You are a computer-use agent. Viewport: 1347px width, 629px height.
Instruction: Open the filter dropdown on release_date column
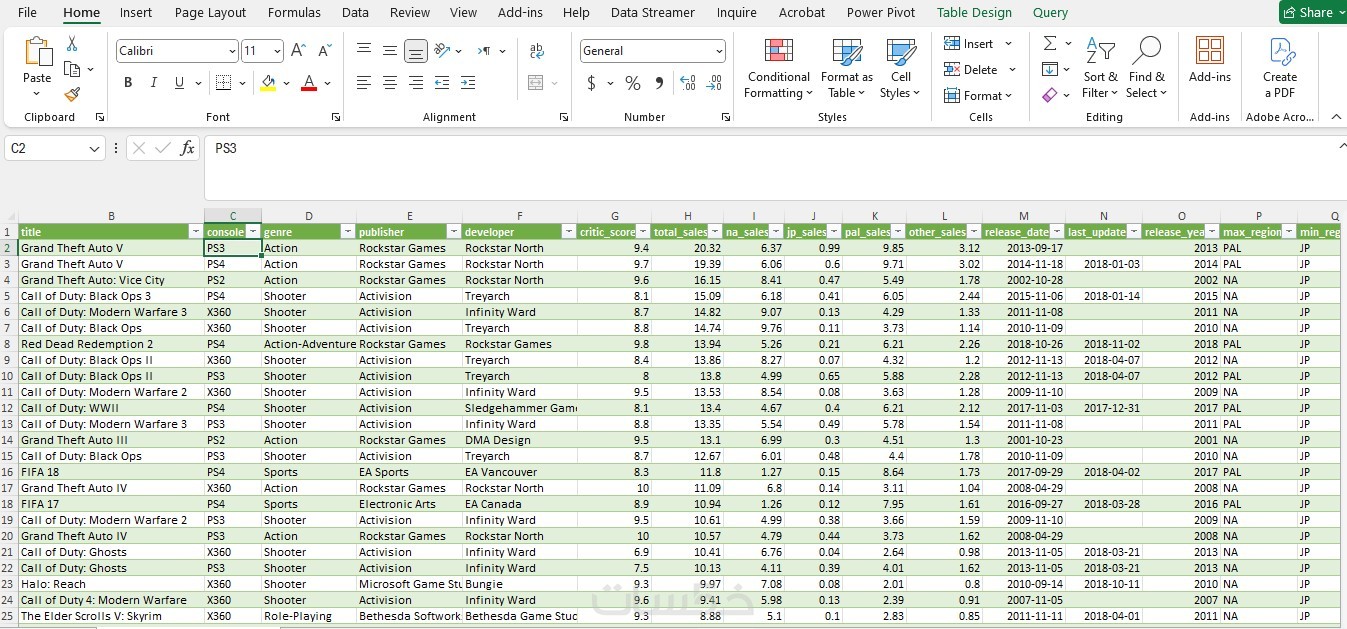[1057, 231]
